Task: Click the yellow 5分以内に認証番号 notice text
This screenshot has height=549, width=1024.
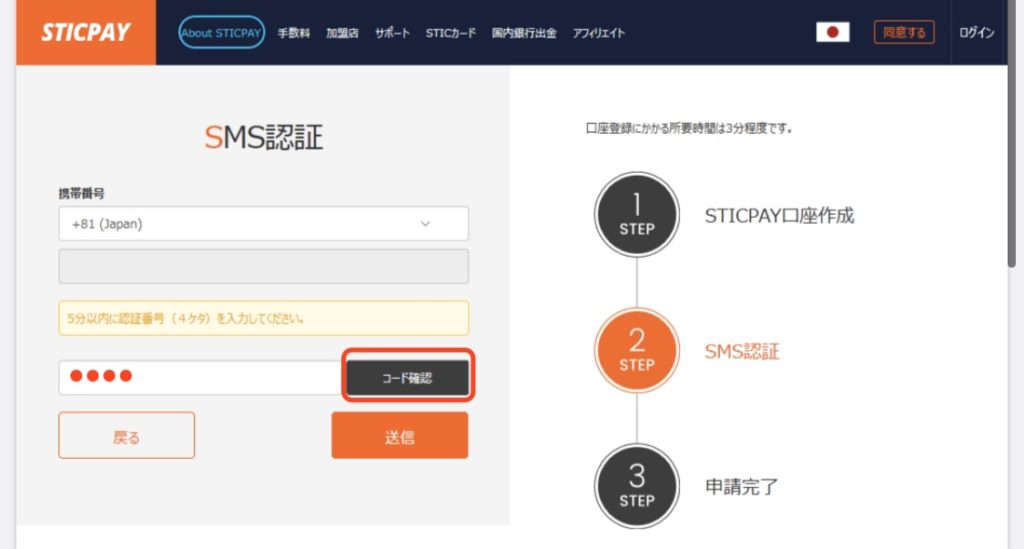Action: pyautogui.click(x=185, y=319)
